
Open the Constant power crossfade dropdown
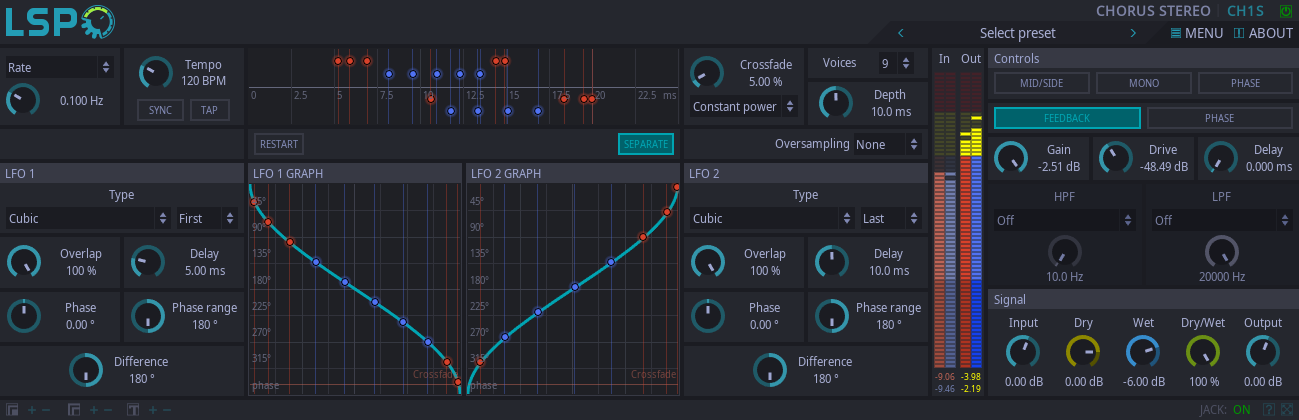pyautogui.click(x=743, y=106)
